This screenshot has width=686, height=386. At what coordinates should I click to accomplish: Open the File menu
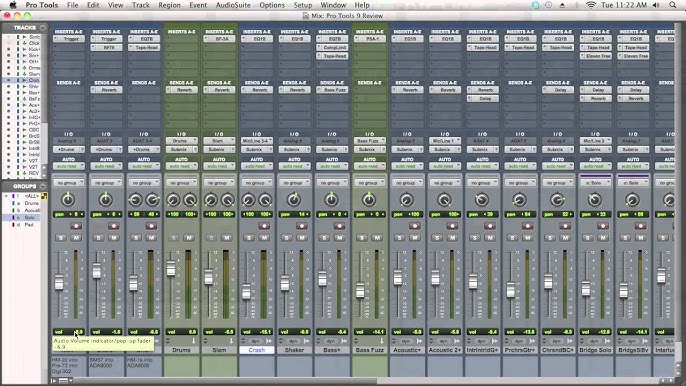point(73,5)
